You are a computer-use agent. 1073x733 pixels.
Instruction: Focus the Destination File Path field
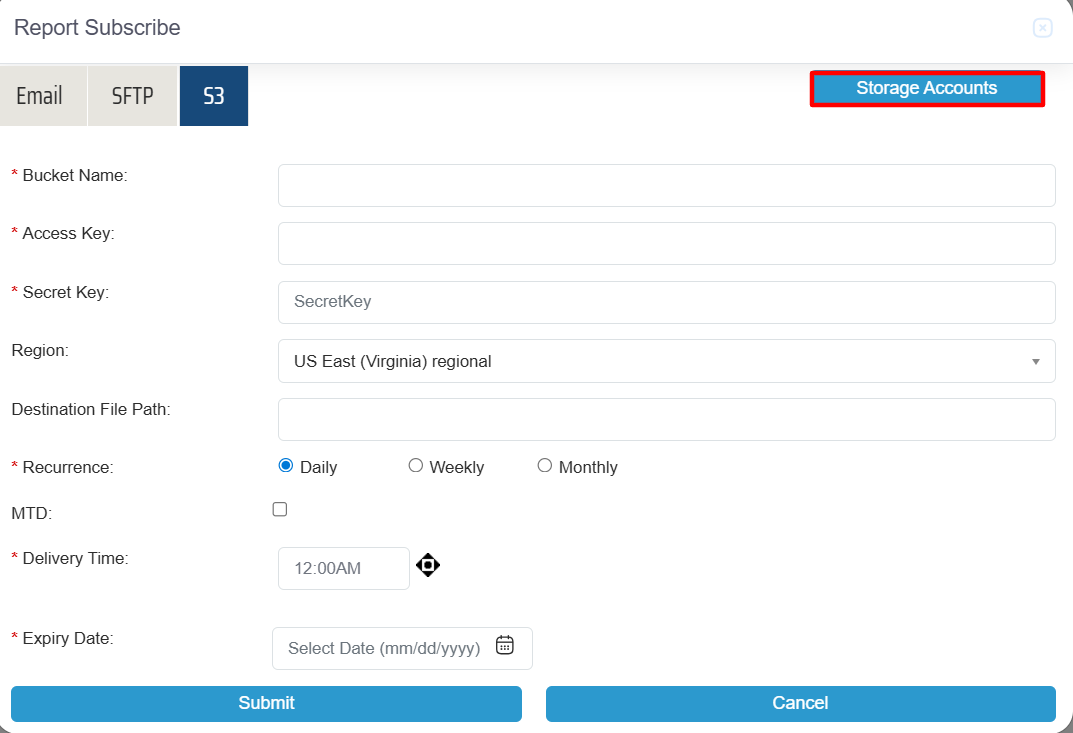pyautogui.click(x=666, y=419)
